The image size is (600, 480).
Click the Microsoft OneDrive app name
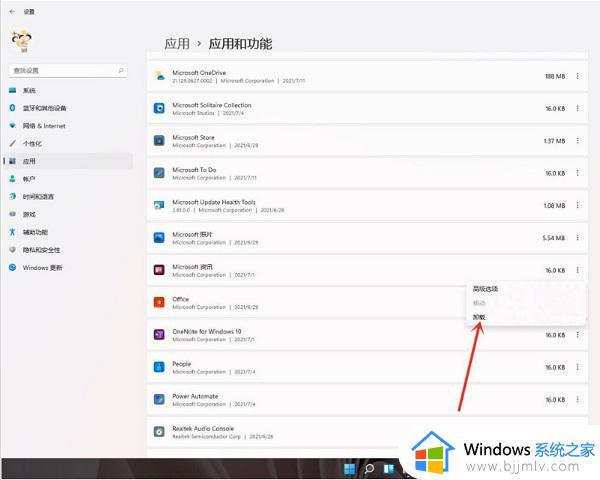199,73
